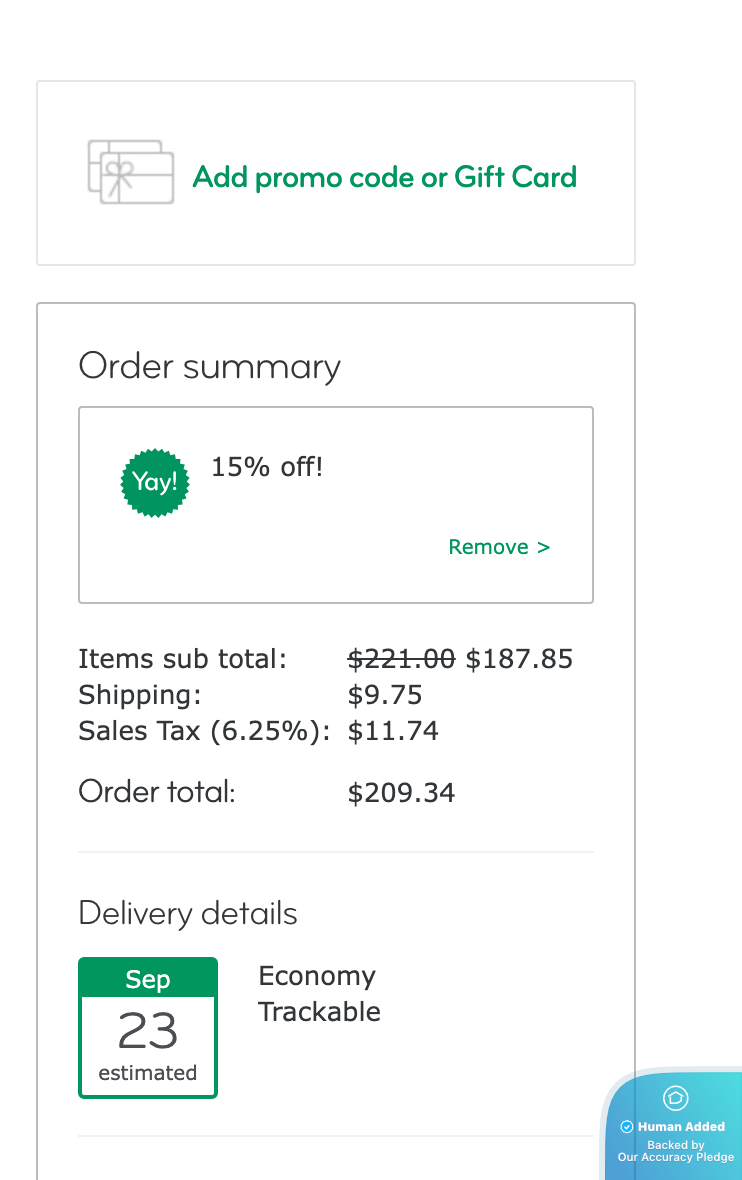This screenshot has width=742, height=1180.
Task: Open the Backed by Our Accuracy Pledge text
Action: pyautogui.click(x=676, y=1151)
